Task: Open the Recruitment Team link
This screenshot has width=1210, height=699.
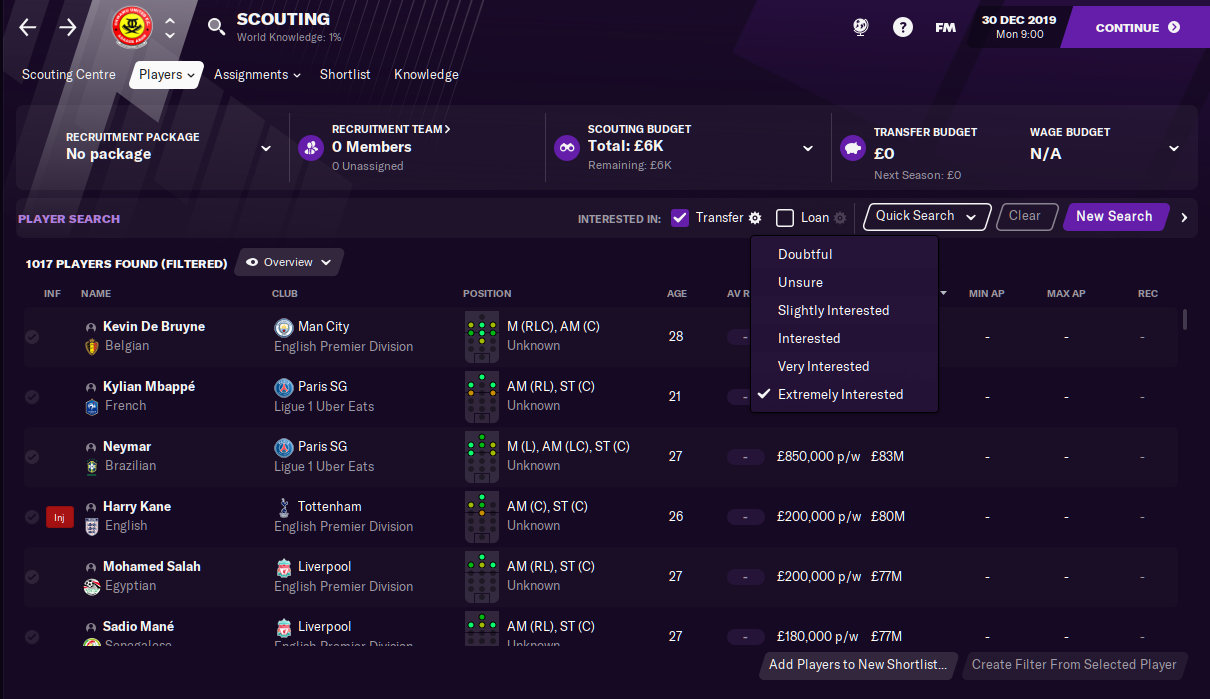Action: click(x=391, y=129)
